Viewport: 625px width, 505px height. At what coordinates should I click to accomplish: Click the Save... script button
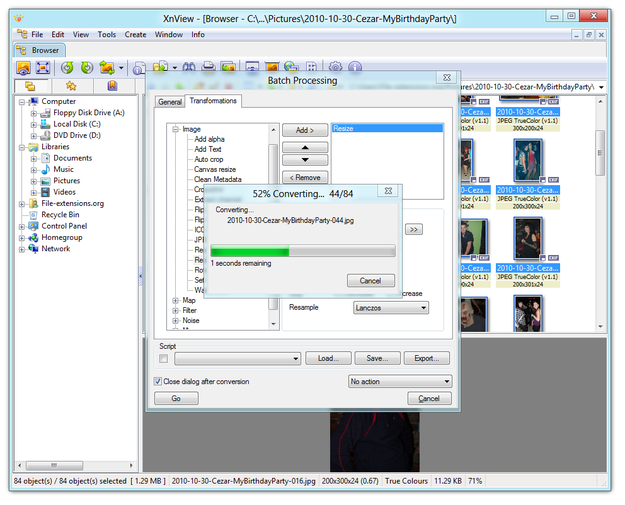click(x=377, y=358)
